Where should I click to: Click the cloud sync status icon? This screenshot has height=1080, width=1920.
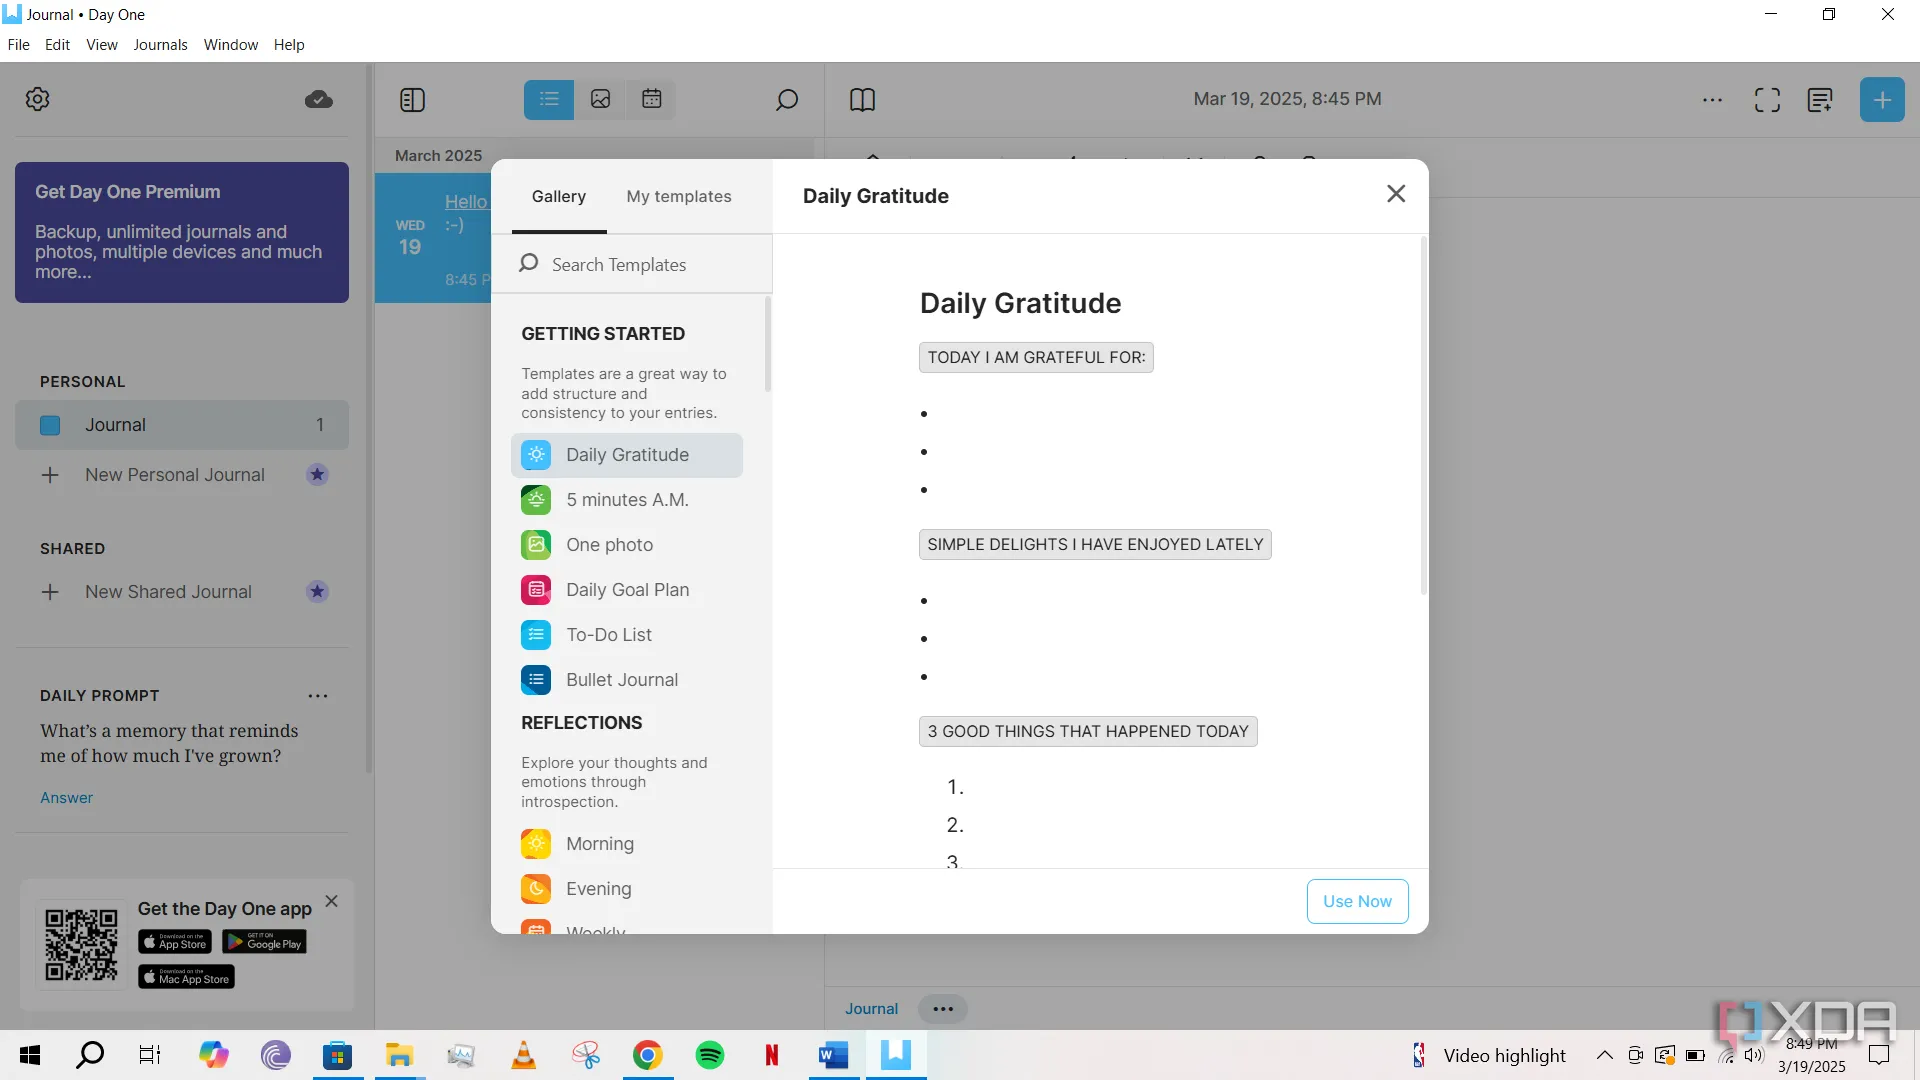point(318,99)
